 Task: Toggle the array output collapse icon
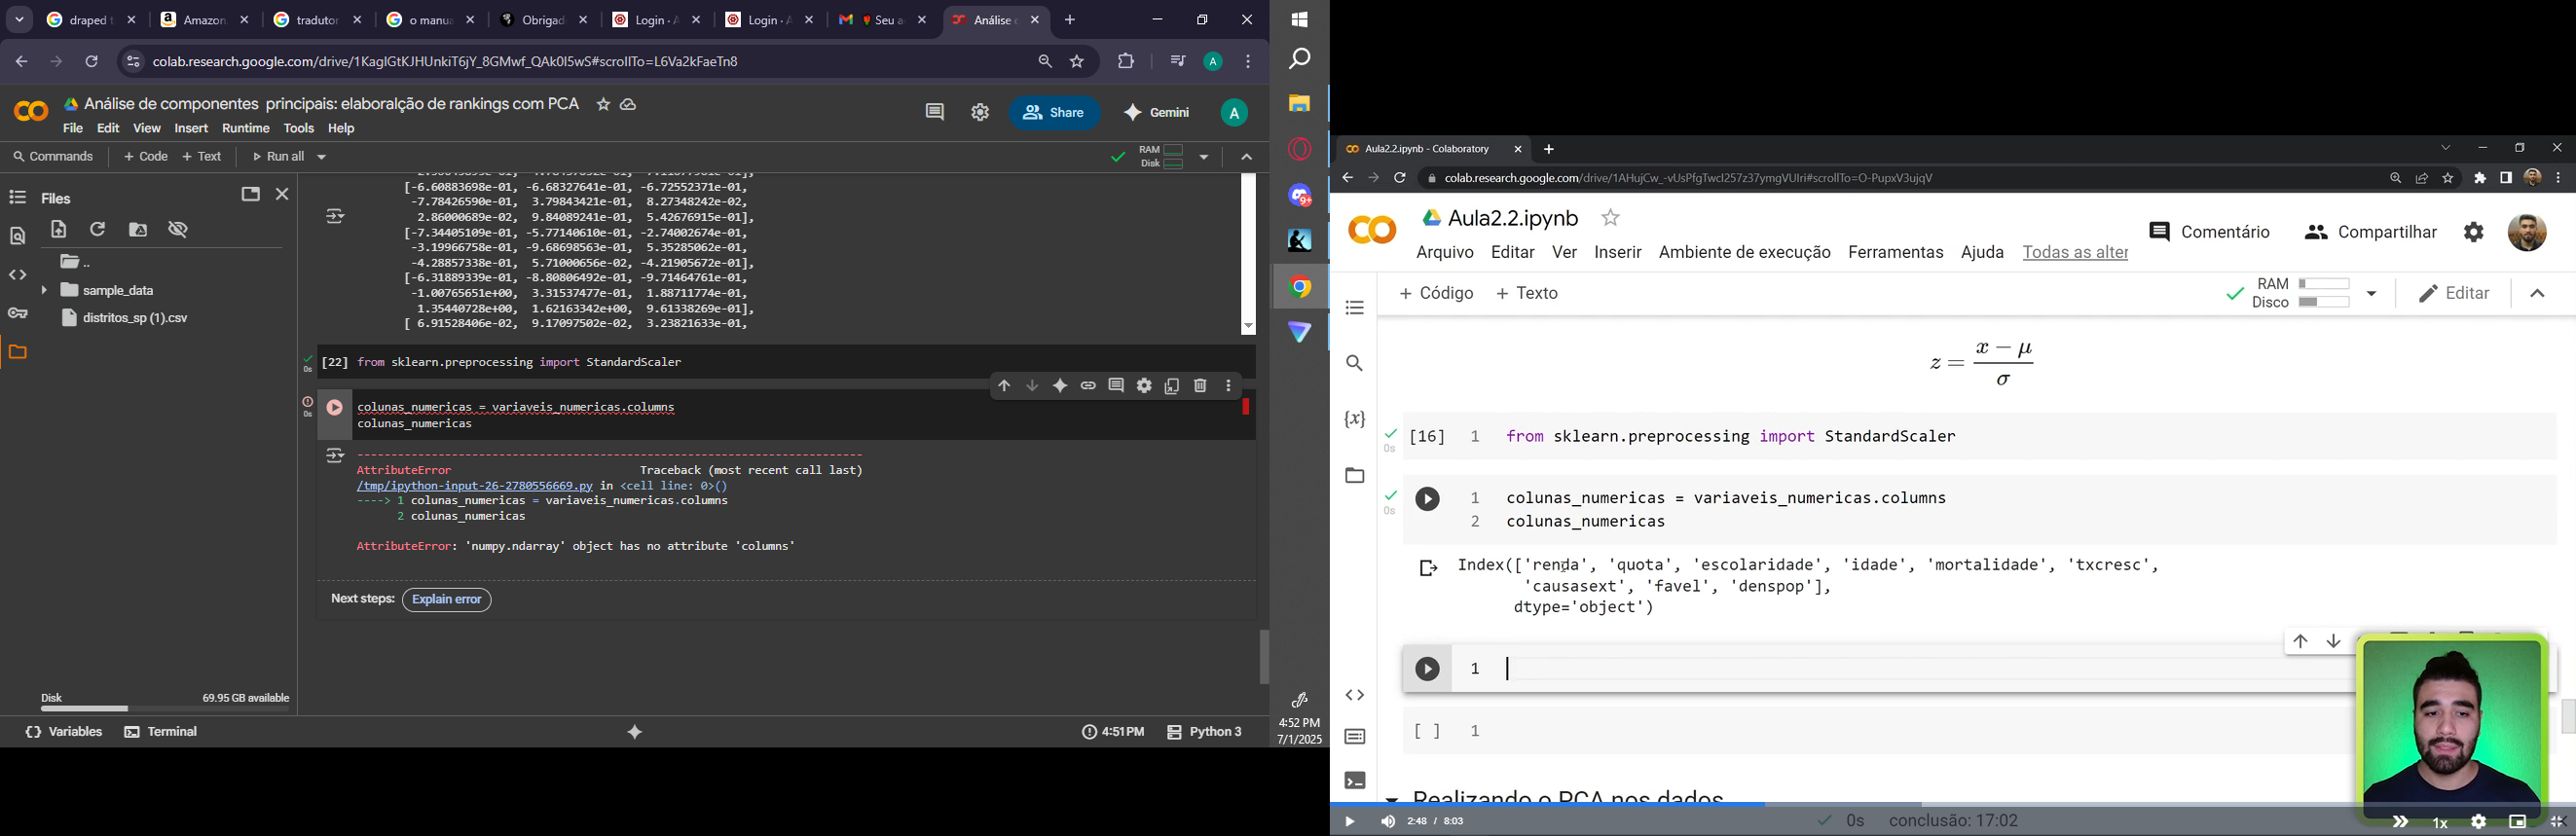click(335, 216)
